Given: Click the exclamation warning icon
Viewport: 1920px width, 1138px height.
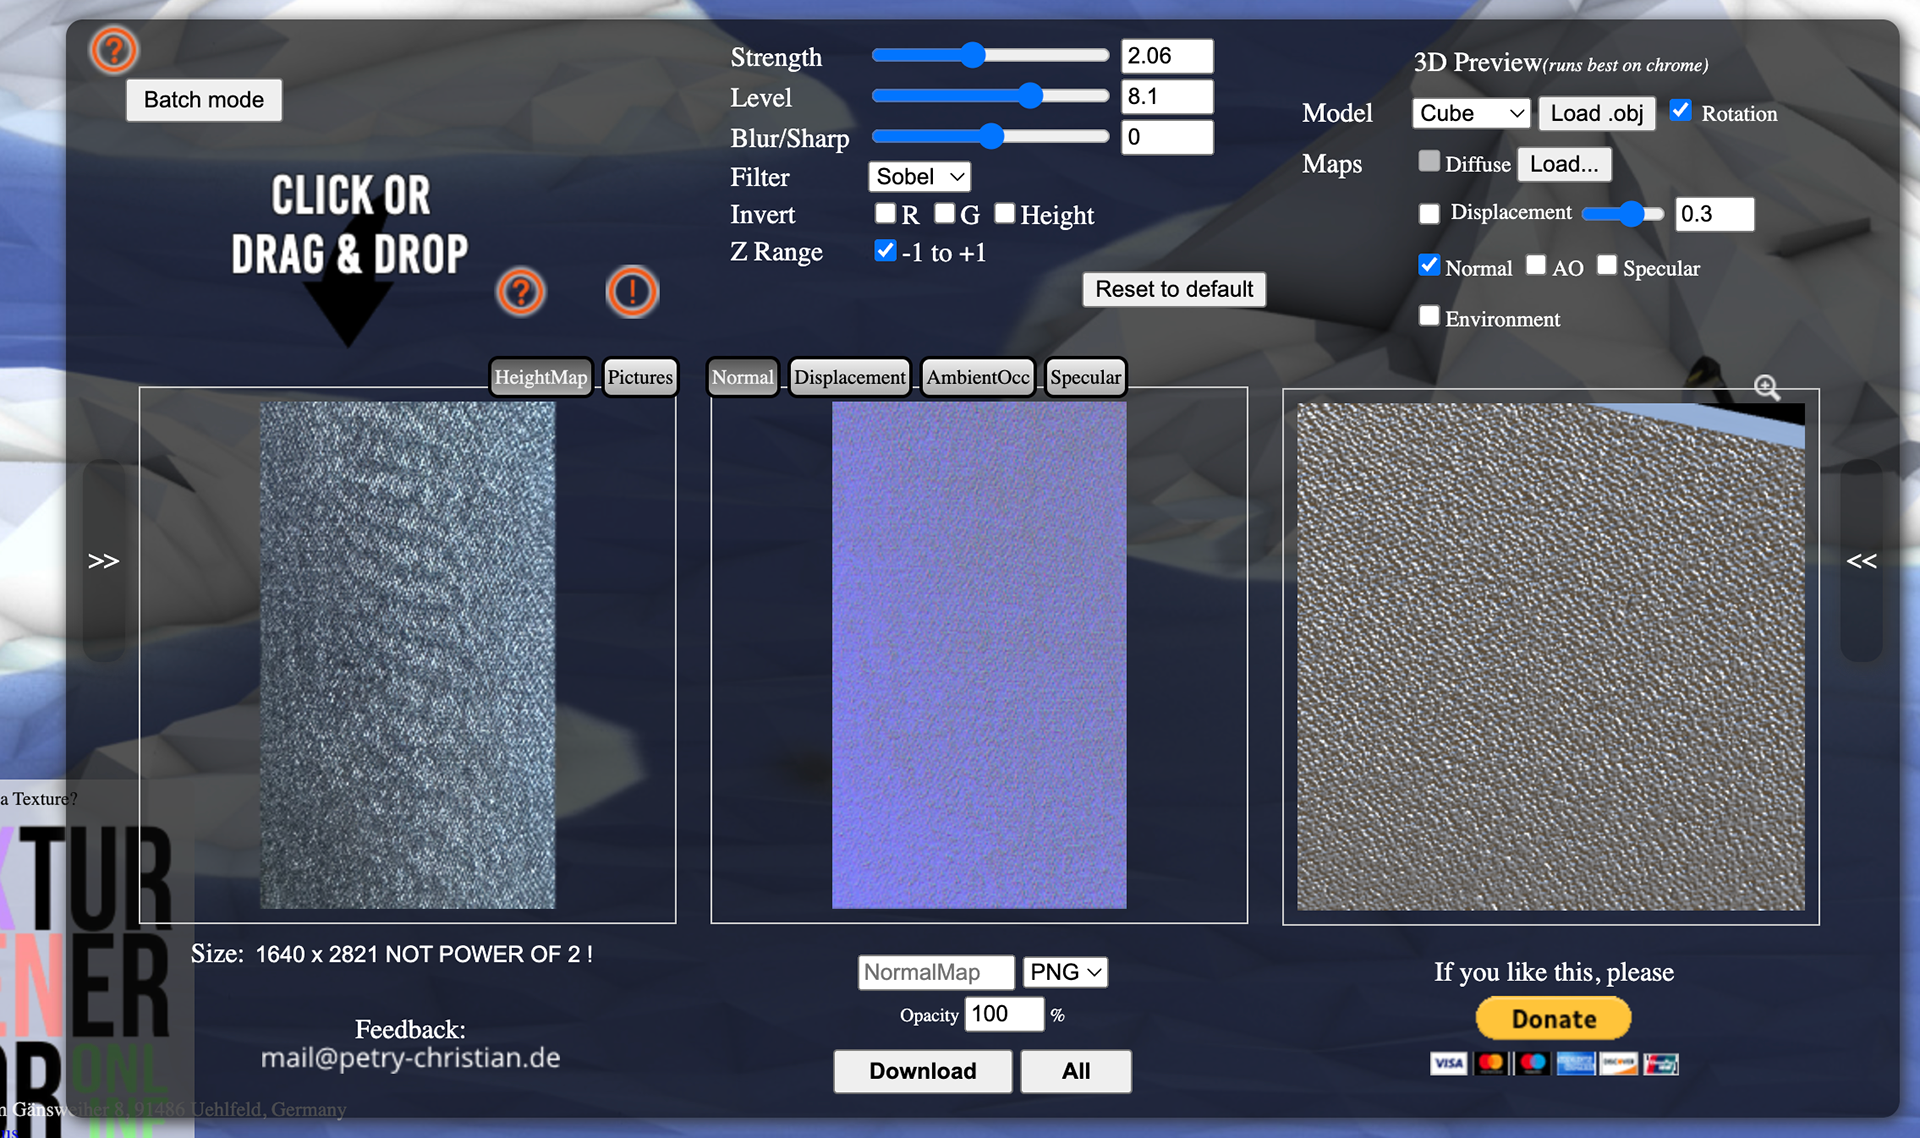Looking at the screenshot, I should tap(632, 292).
